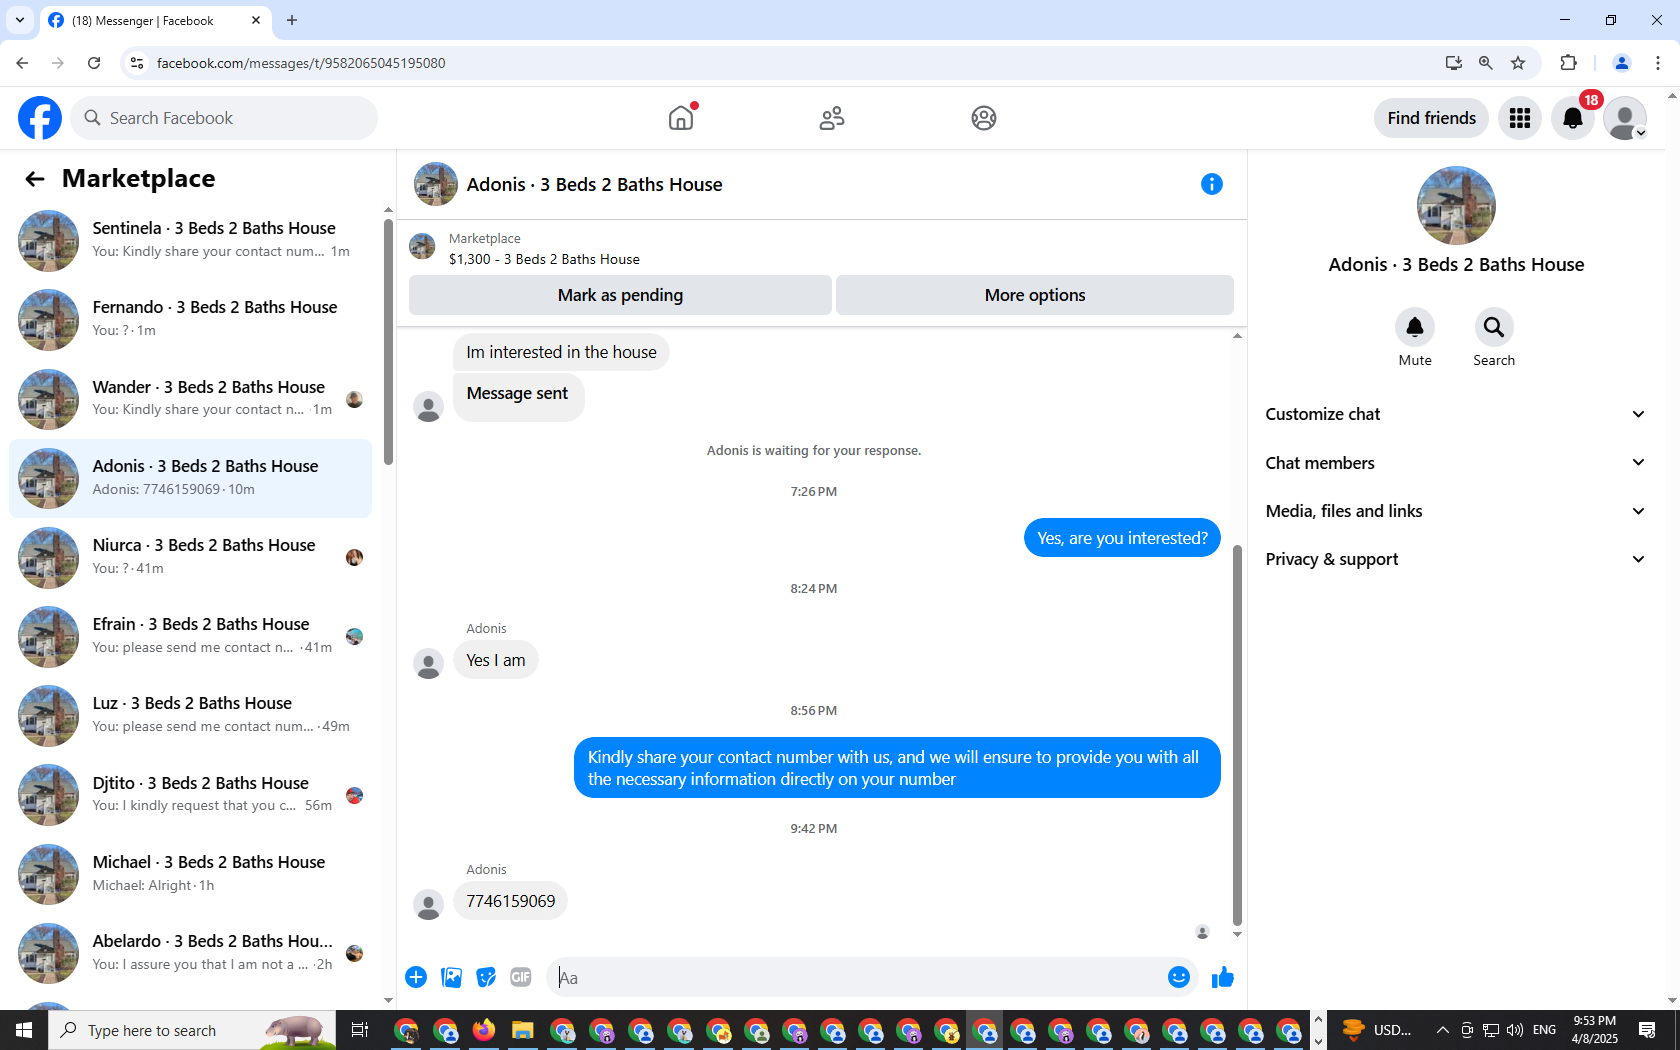The image size is (1680, 1050).
Task: Open the Djtito conversation
Action: pos(190,795)
